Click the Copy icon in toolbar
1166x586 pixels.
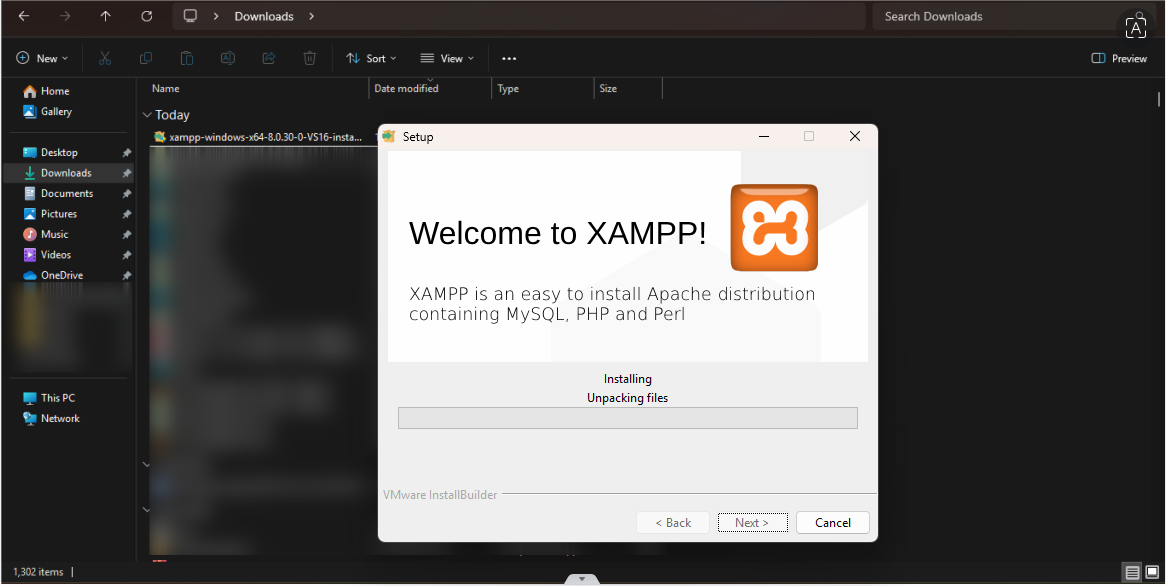[x=146, y=58]
